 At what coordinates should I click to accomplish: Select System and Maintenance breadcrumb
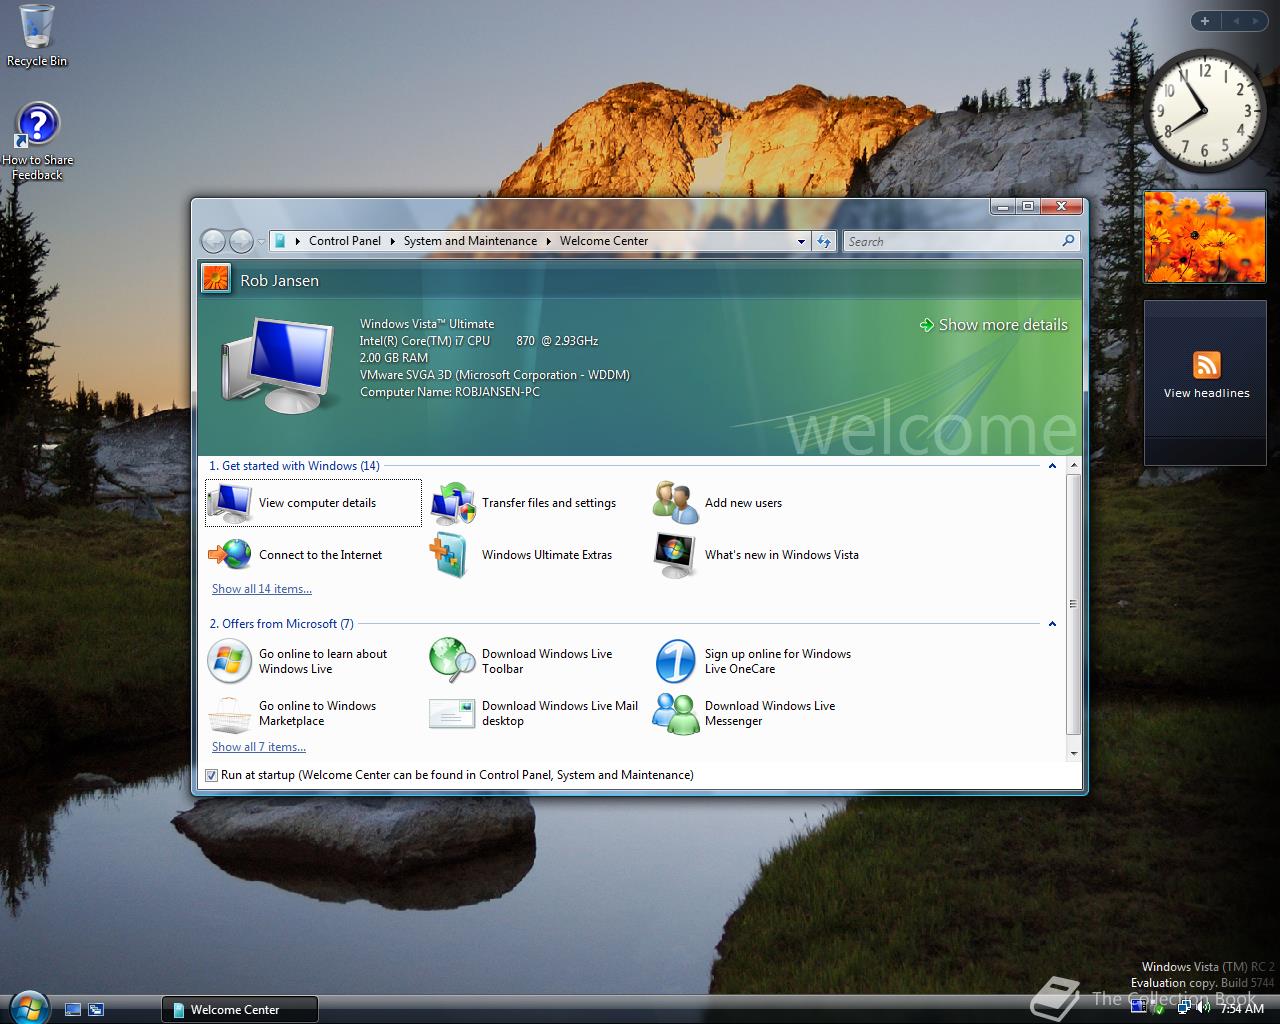tap(470, 241)
